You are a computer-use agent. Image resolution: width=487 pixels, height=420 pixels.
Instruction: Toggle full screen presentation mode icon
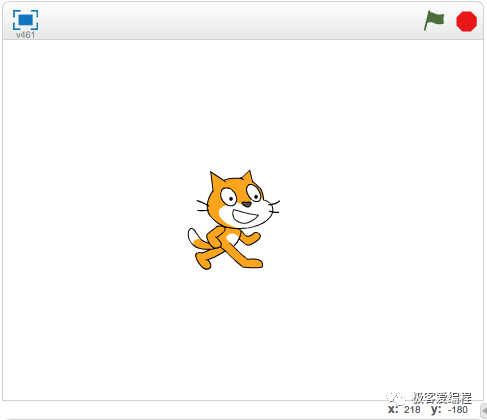[25, 20]
